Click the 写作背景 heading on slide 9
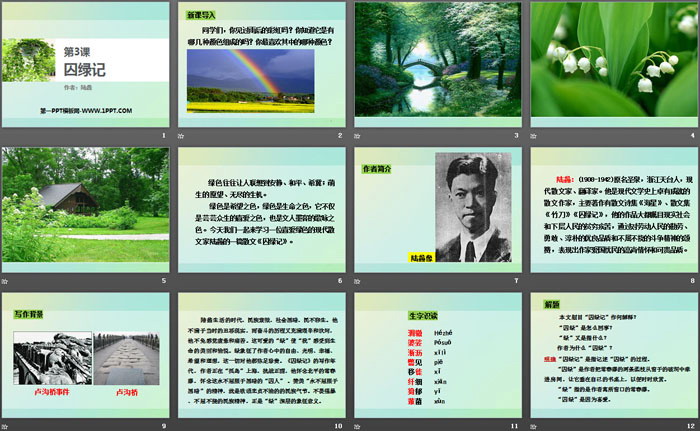Viewport: 700px width, 431px height. [29, 314]
